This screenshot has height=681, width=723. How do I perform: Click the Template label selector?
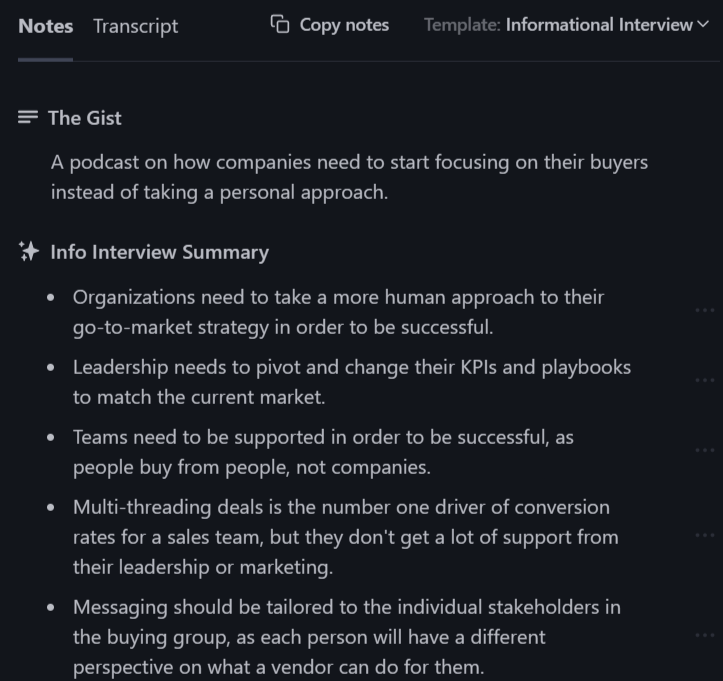coord(462,25)
